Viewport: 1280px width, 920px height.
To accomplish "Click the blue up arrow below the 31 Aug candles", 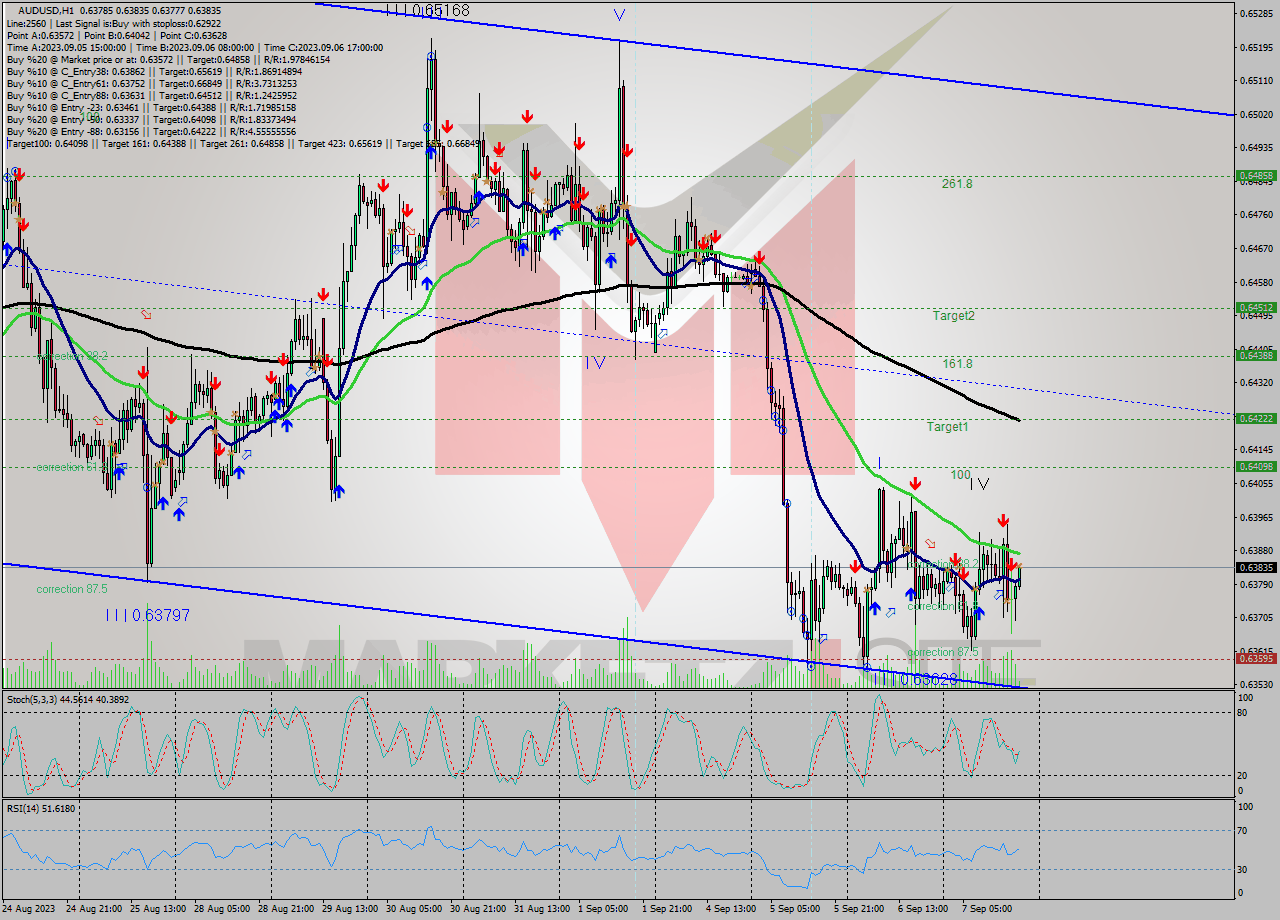I will 522,247.
